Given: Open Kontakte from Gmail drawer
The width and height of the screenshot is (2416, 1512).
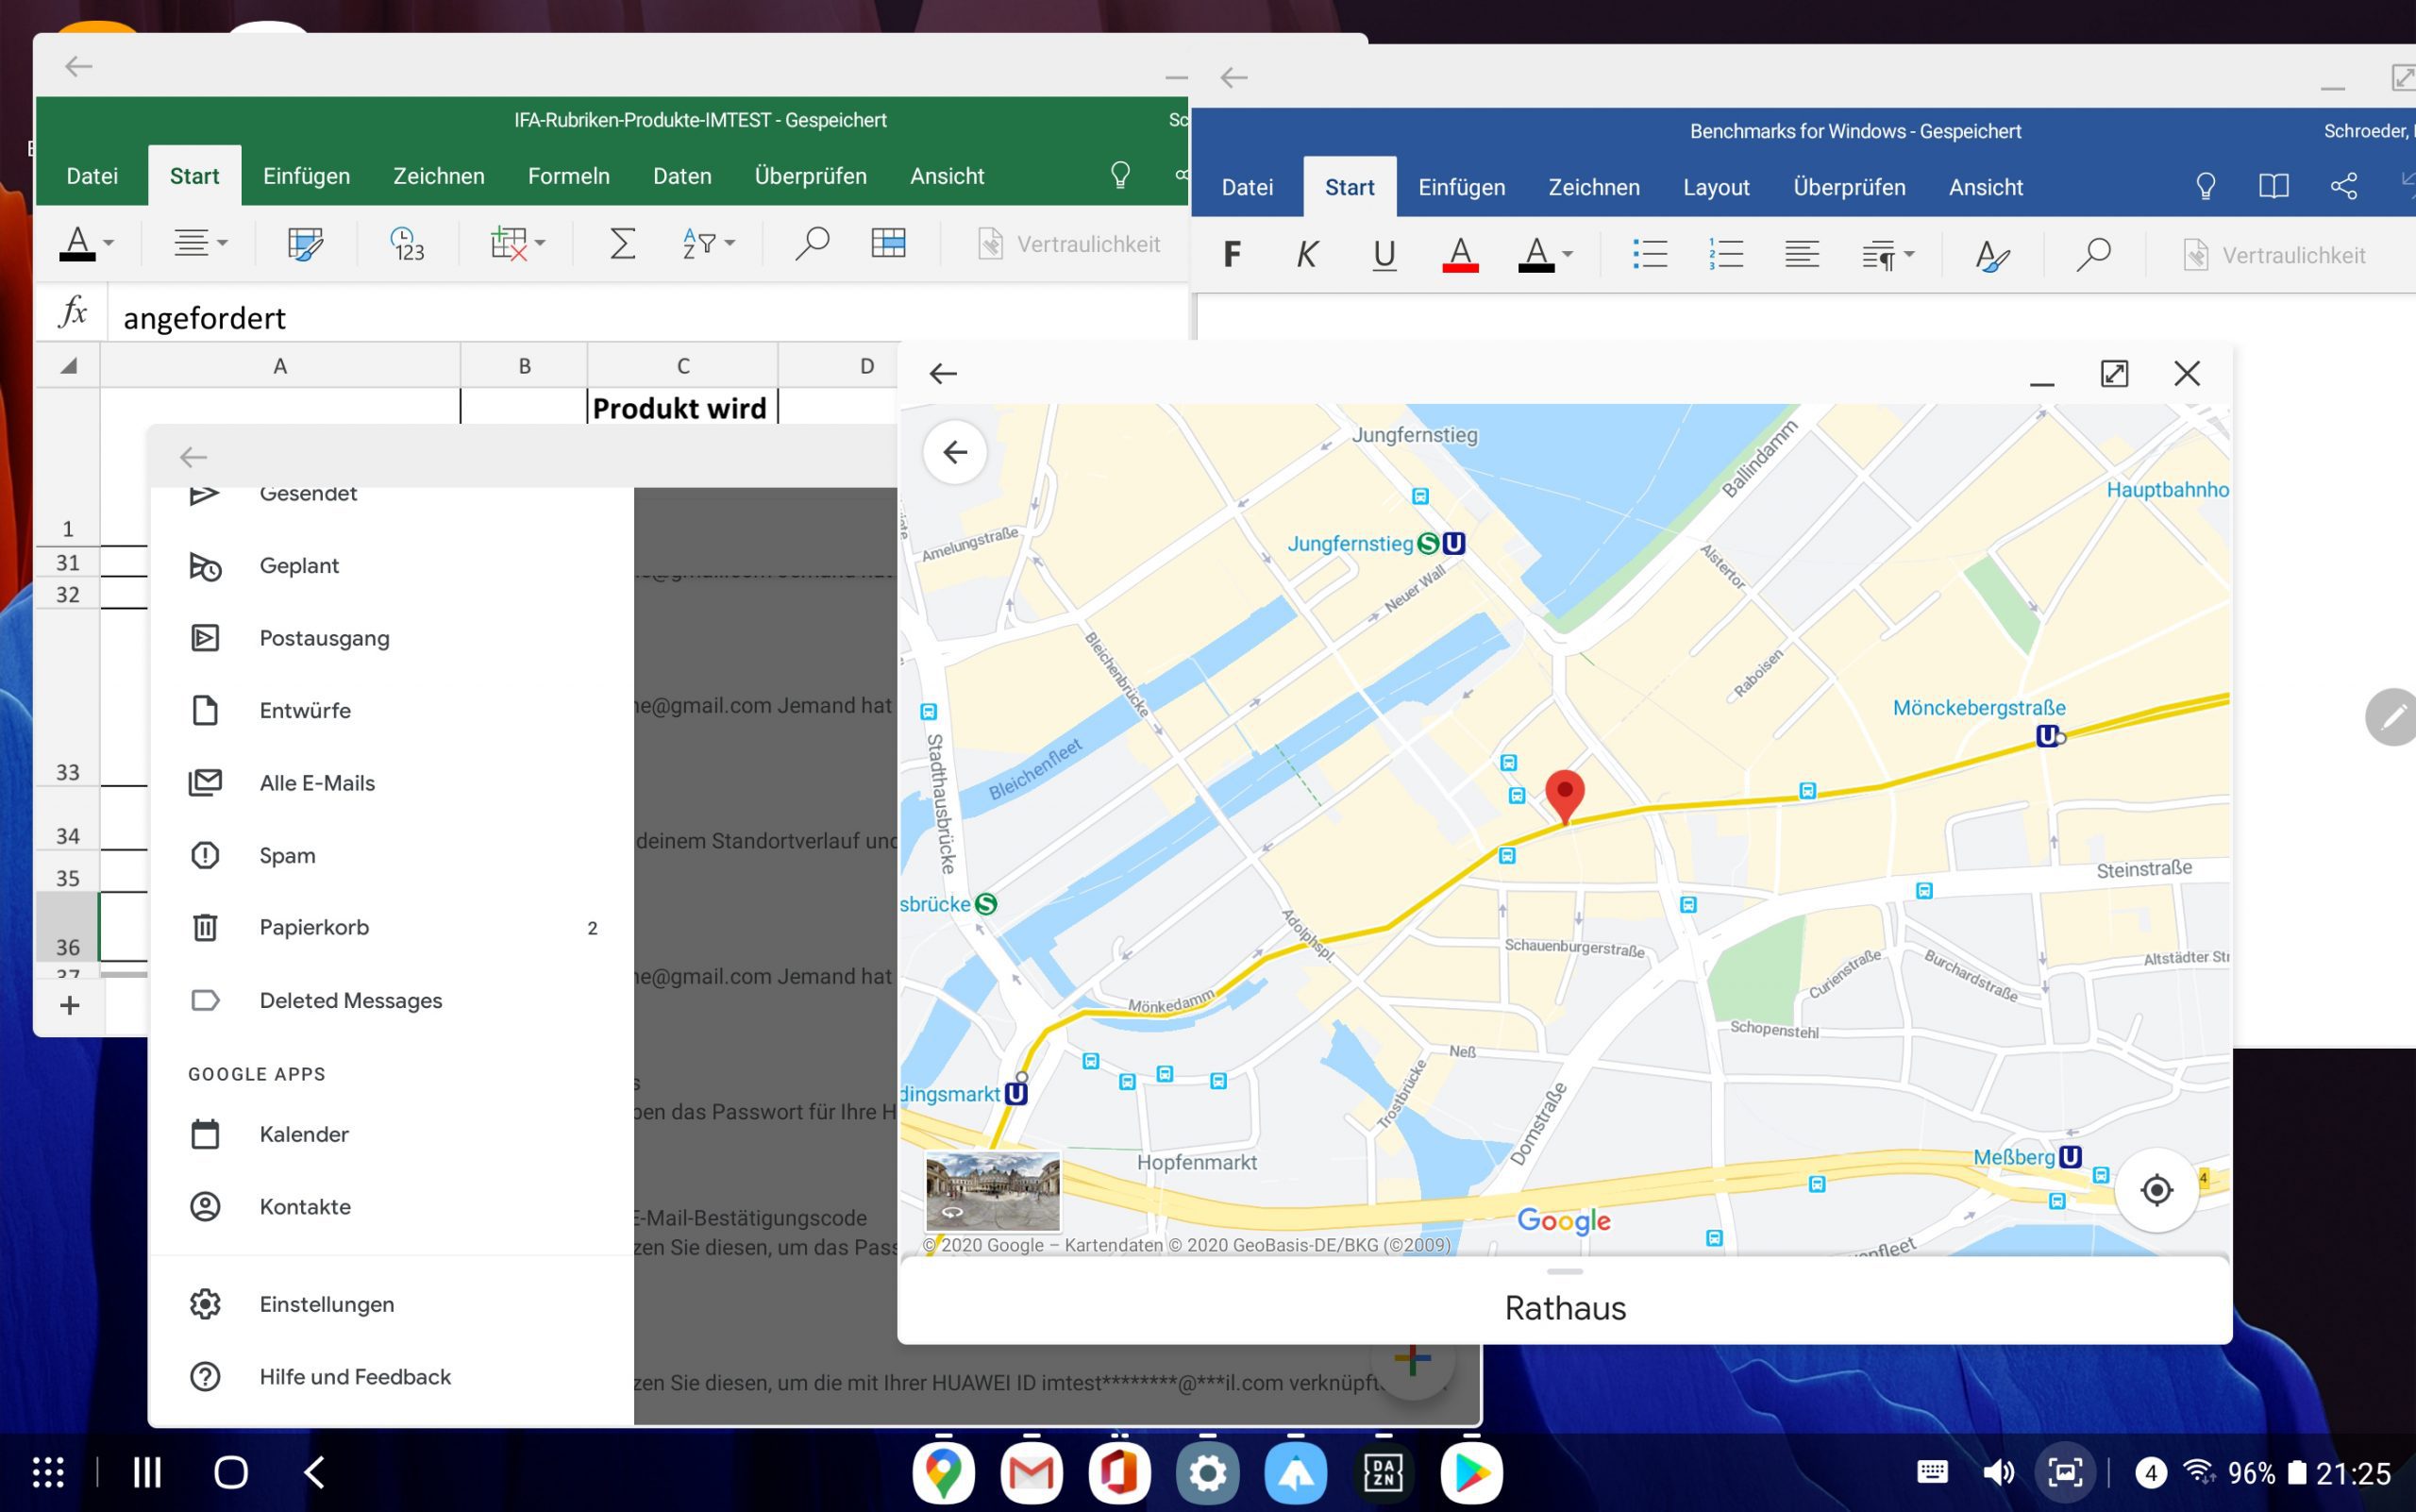Looking at the screenshot, I should click(391, 1206).
